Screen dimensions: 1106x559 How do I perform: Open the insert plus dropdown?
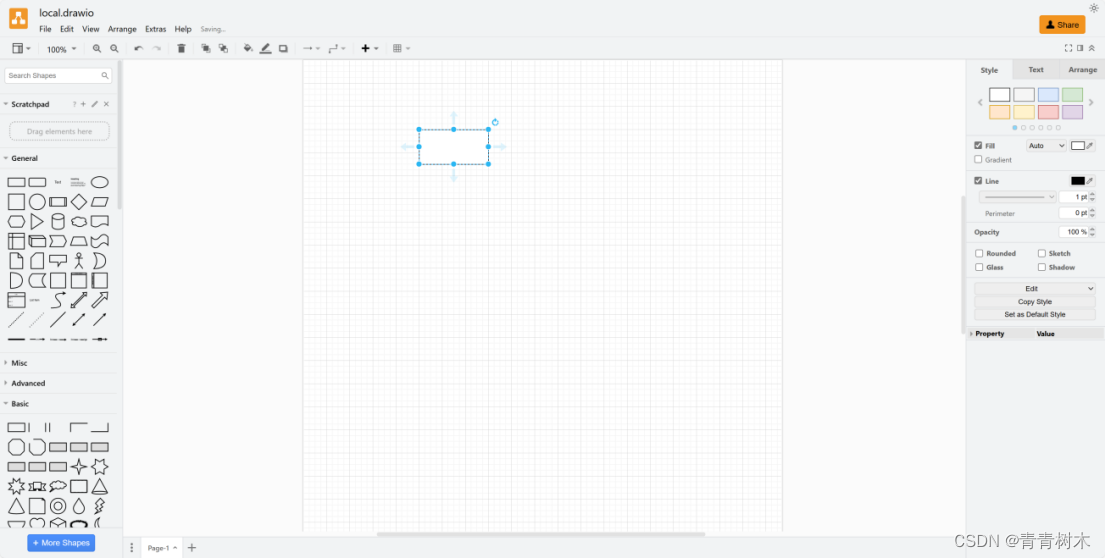[370, 49]
